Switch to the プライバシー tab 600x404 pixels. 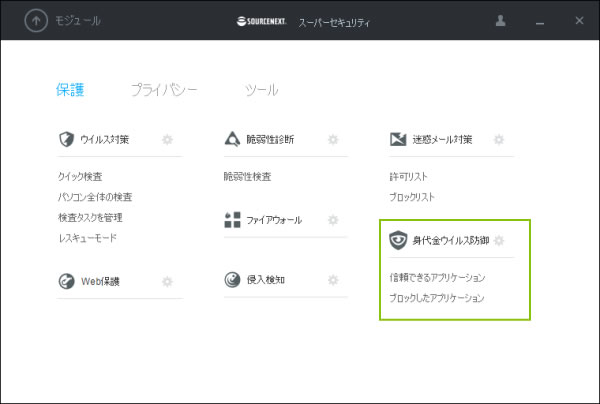coord(165,90)
